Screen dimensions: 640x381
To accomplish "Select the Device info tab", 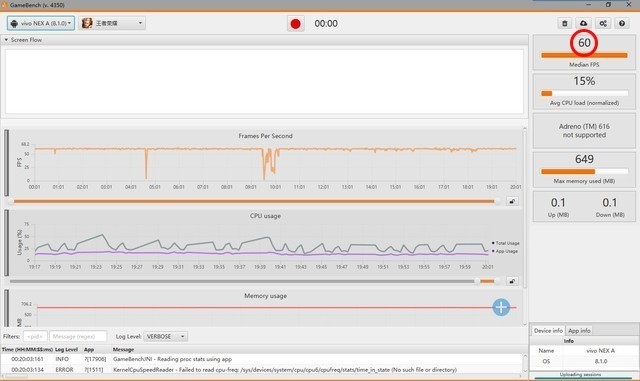I will [548, 330].
